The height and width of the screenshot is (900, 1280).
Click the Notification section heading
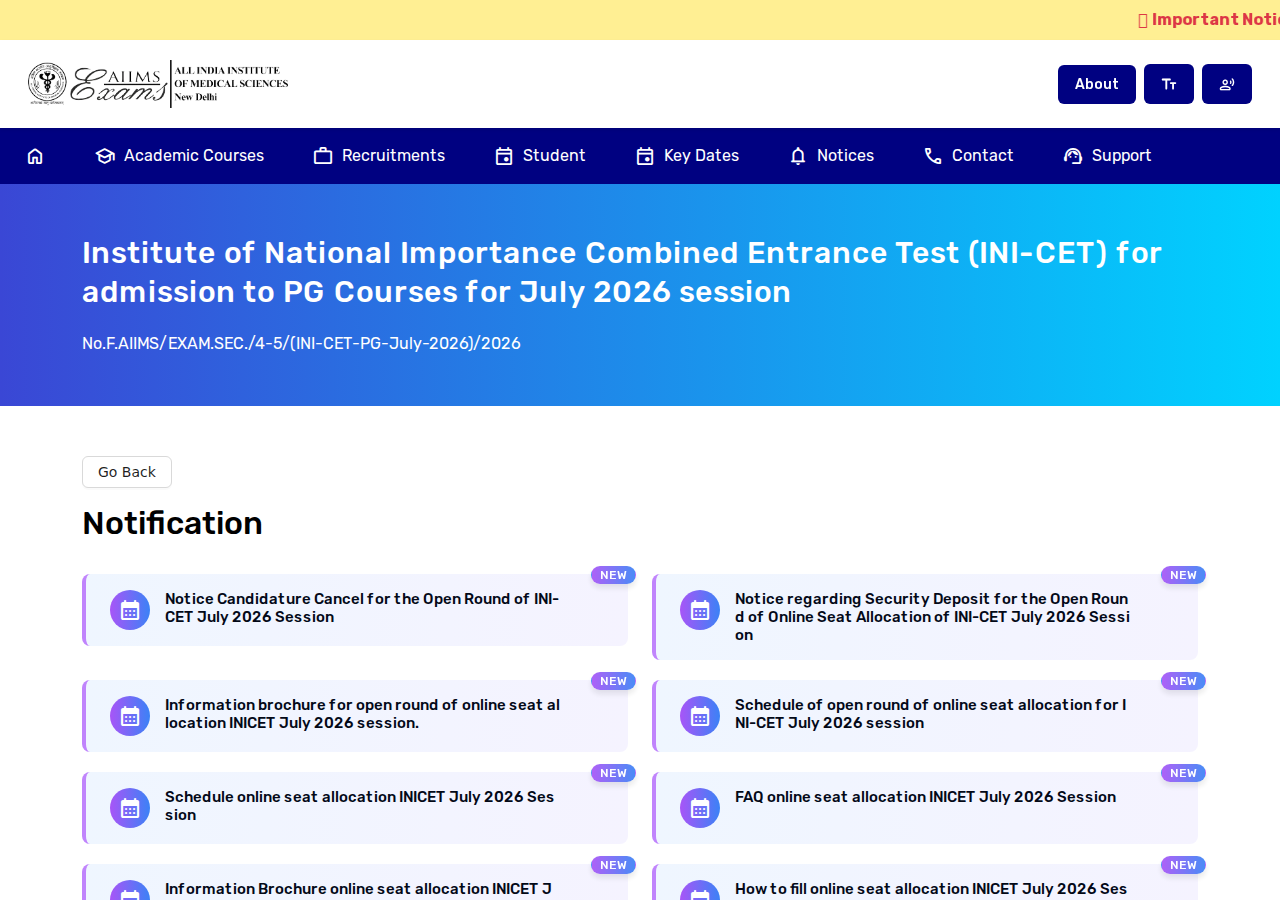click(172, 523)
